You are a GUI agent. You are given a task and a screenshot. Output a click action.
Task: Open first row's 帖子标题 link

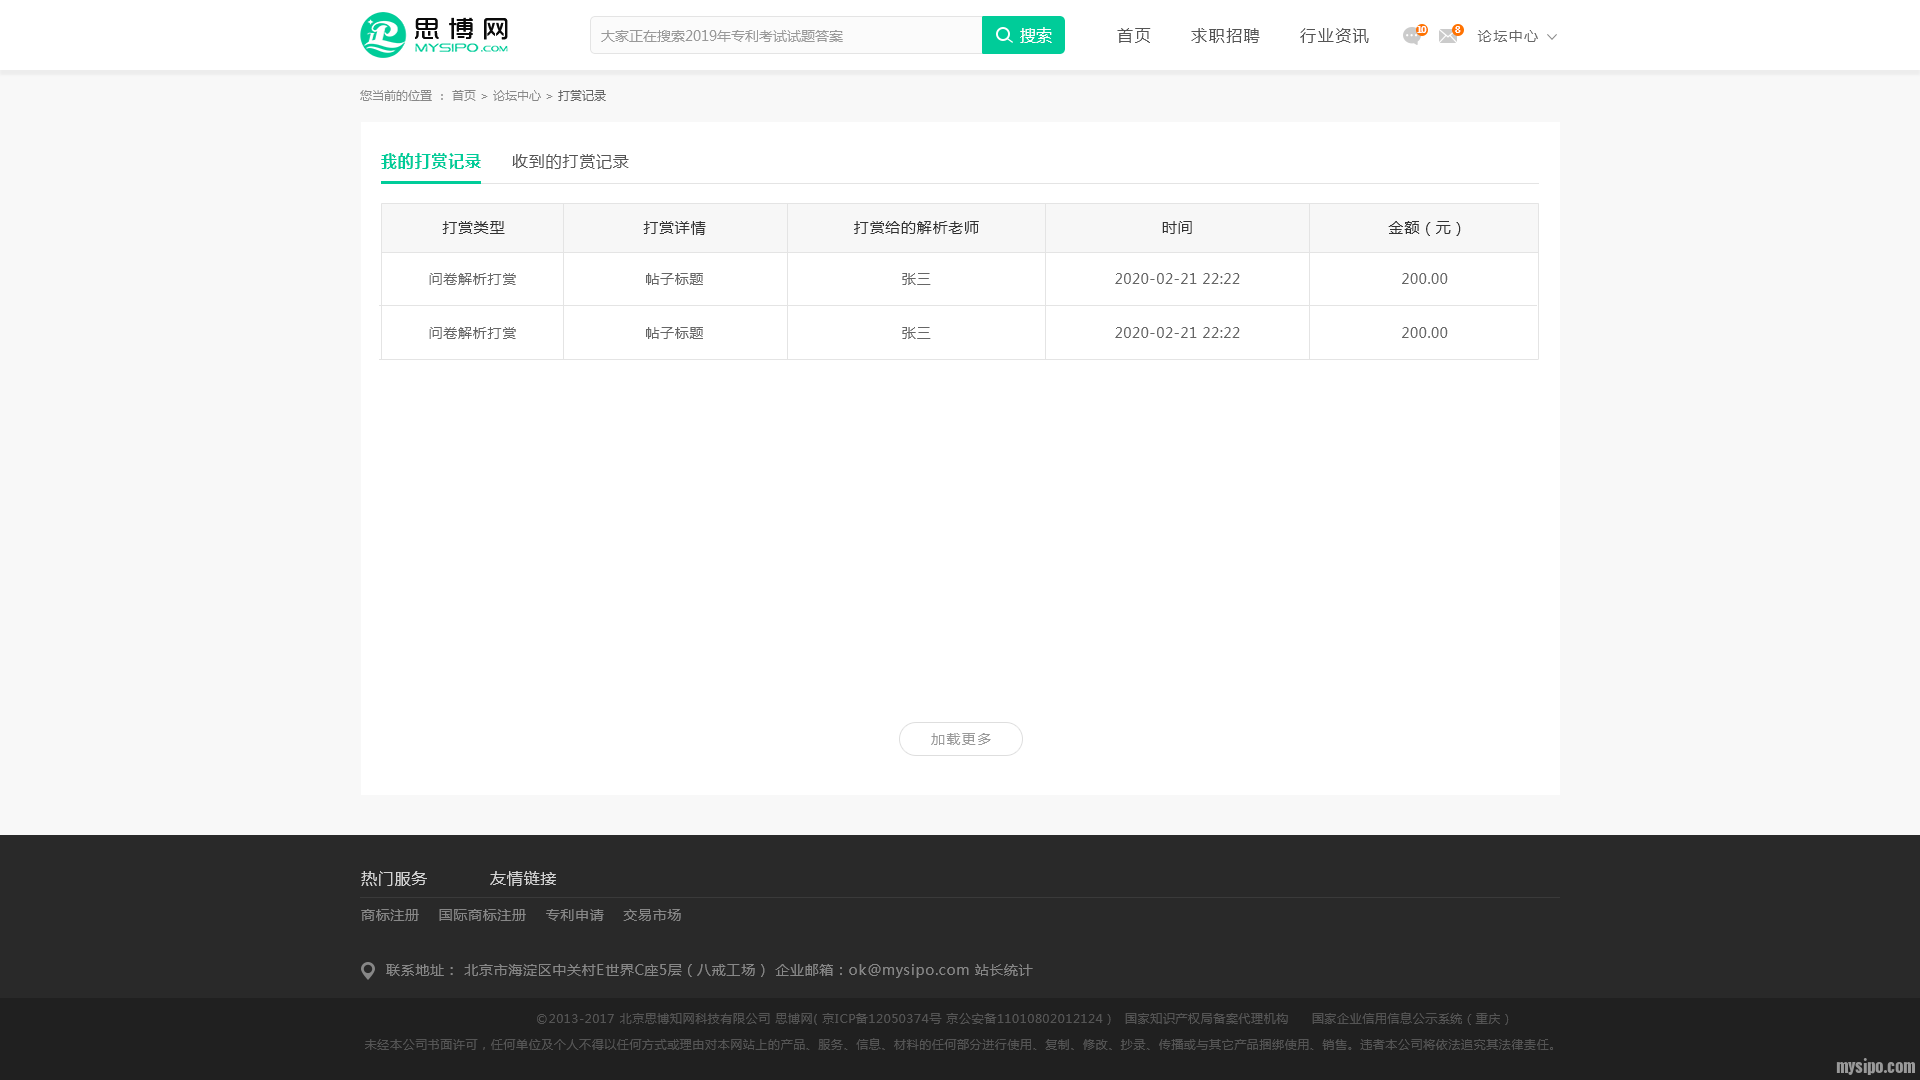674,279
